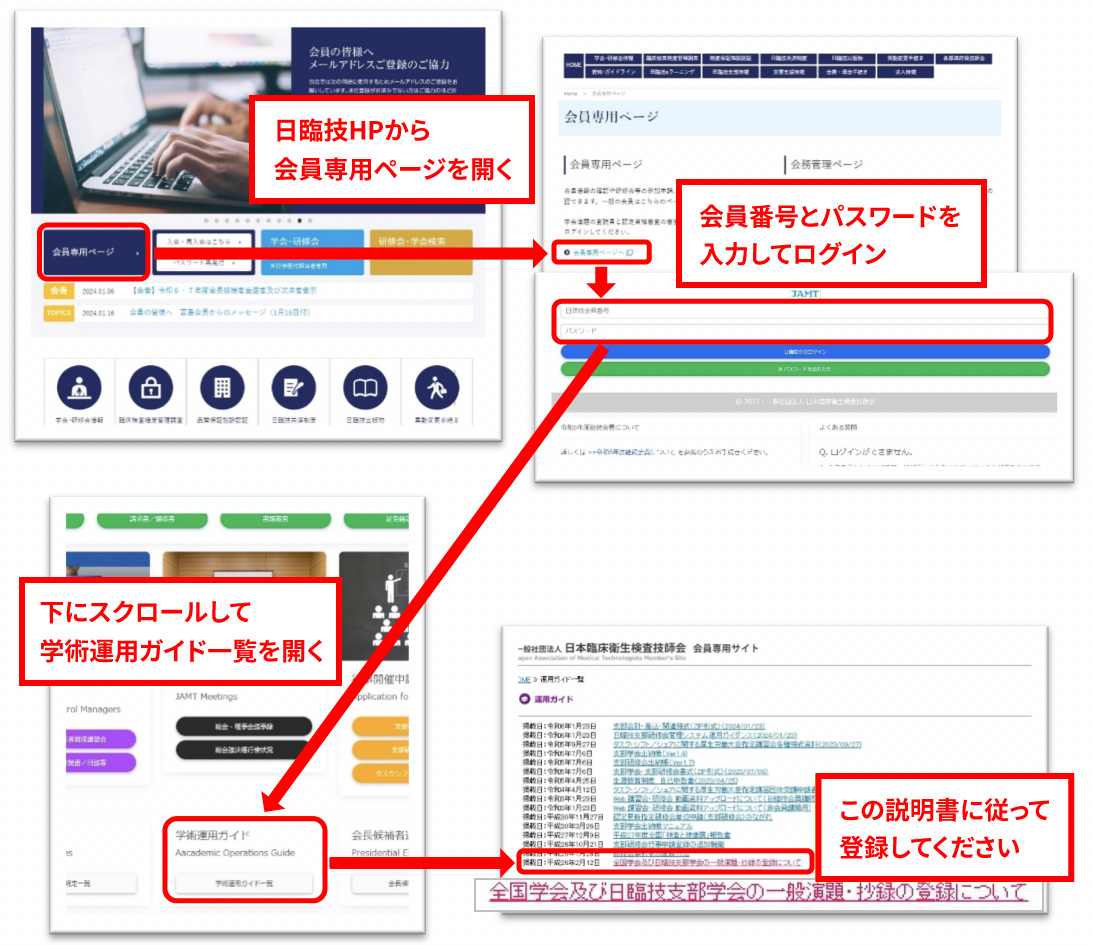Click the green パスワードを忘れた方 button
The width and height of the screenshot is (1093, 945).
click(805, 369)
